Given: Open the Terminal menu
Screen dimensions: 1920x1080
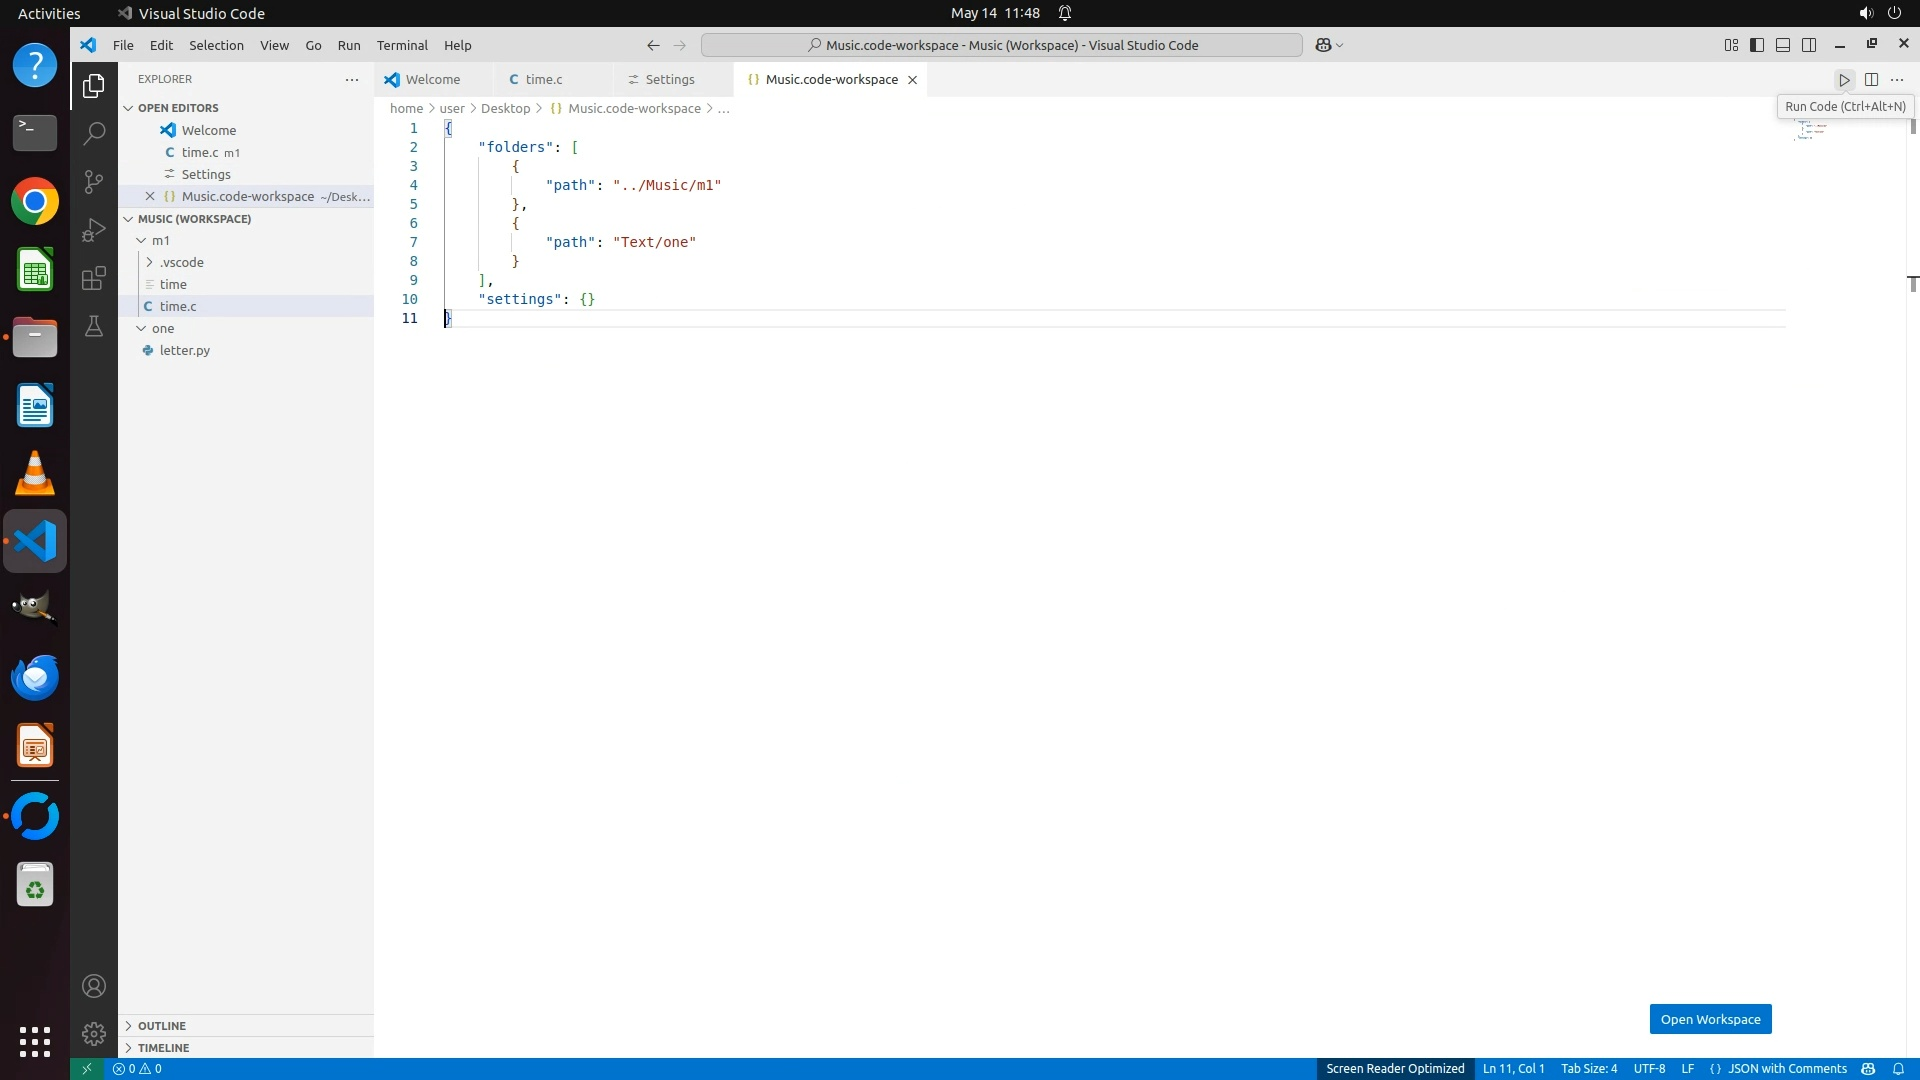Looking at the screenshot, I should coord(402,45).
